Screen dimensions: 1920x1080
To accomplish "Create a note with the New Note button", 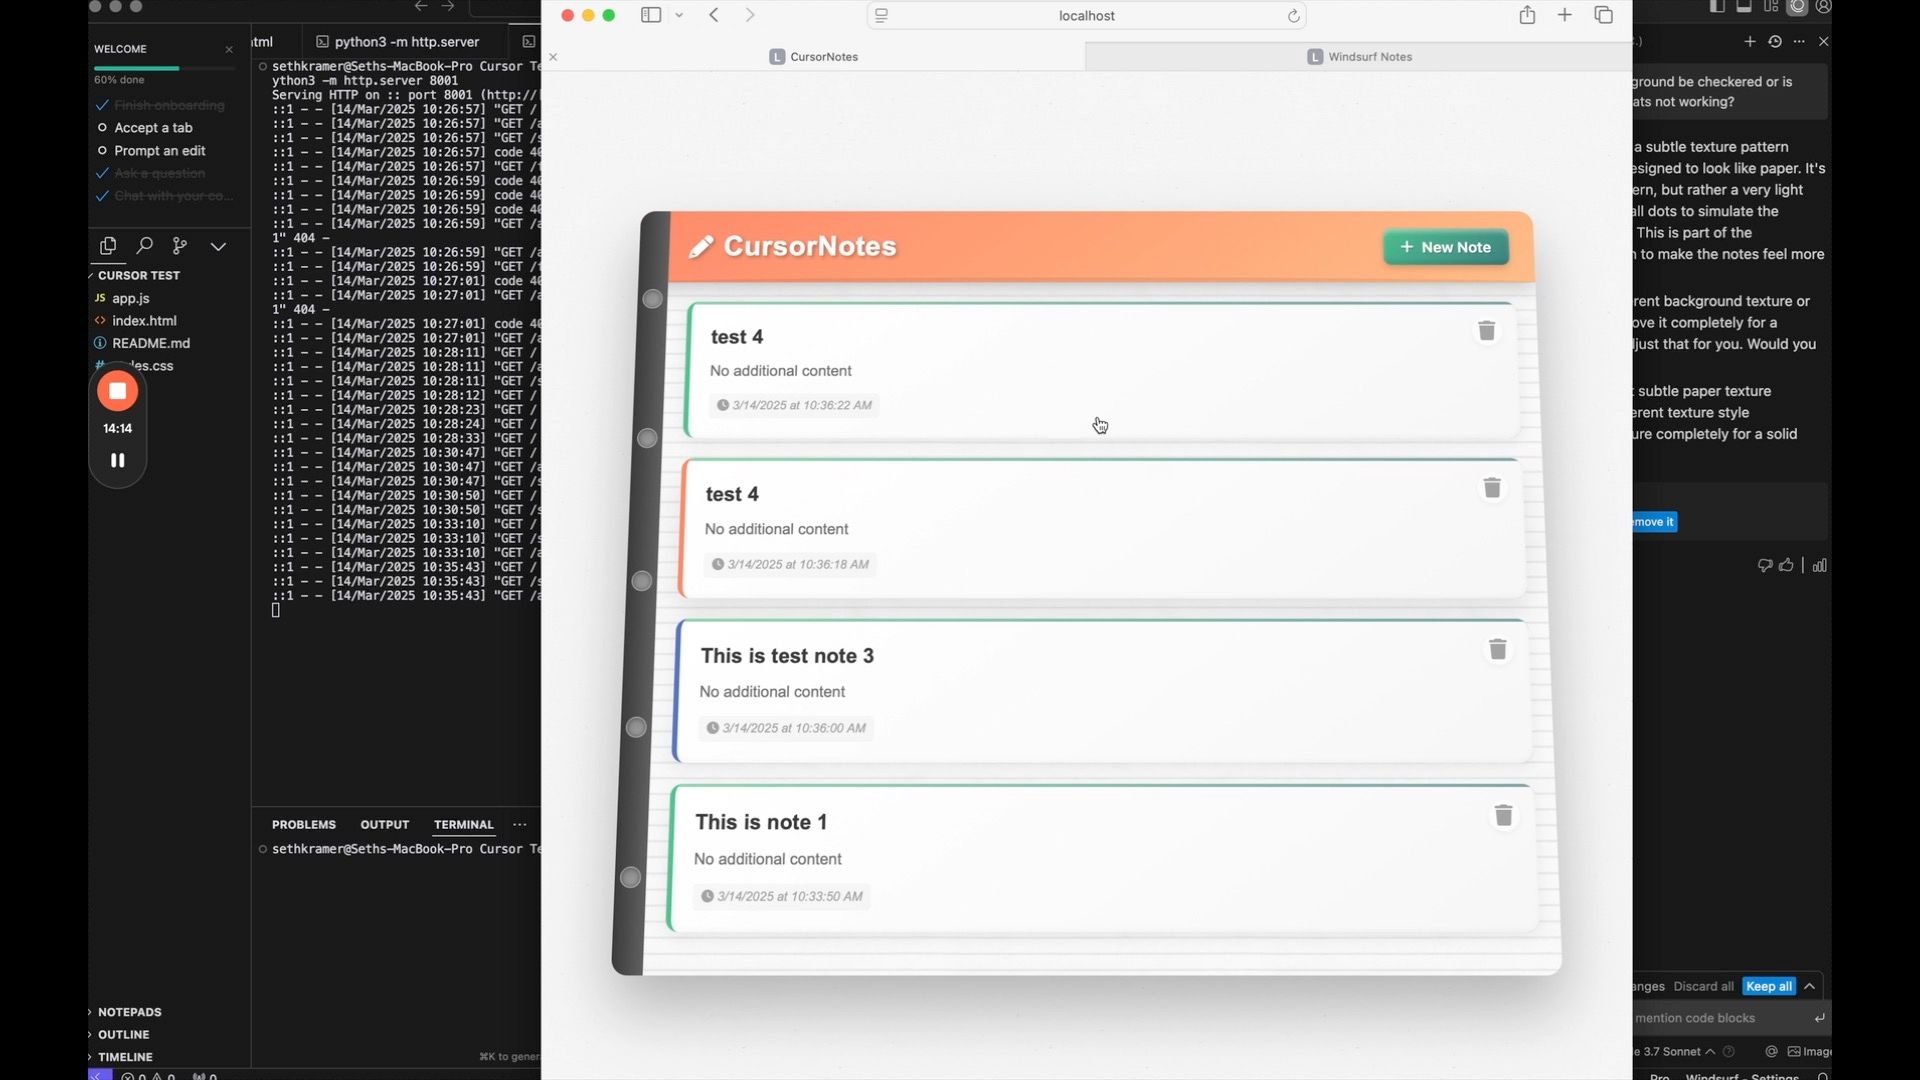I will [1446, 247].
